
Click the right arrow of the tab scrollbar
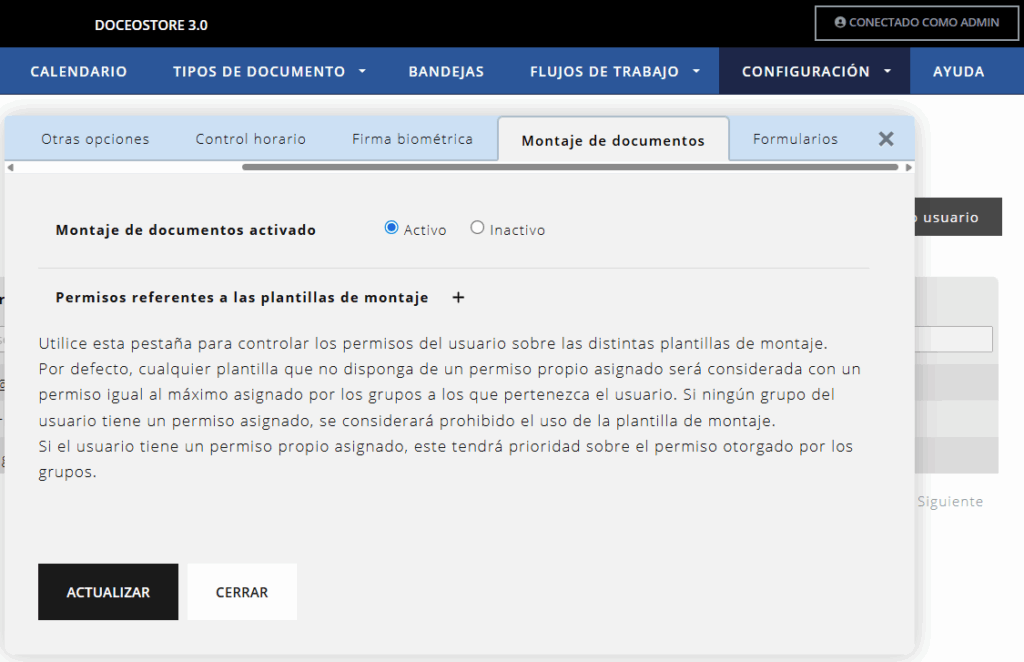tap(908, 167)
